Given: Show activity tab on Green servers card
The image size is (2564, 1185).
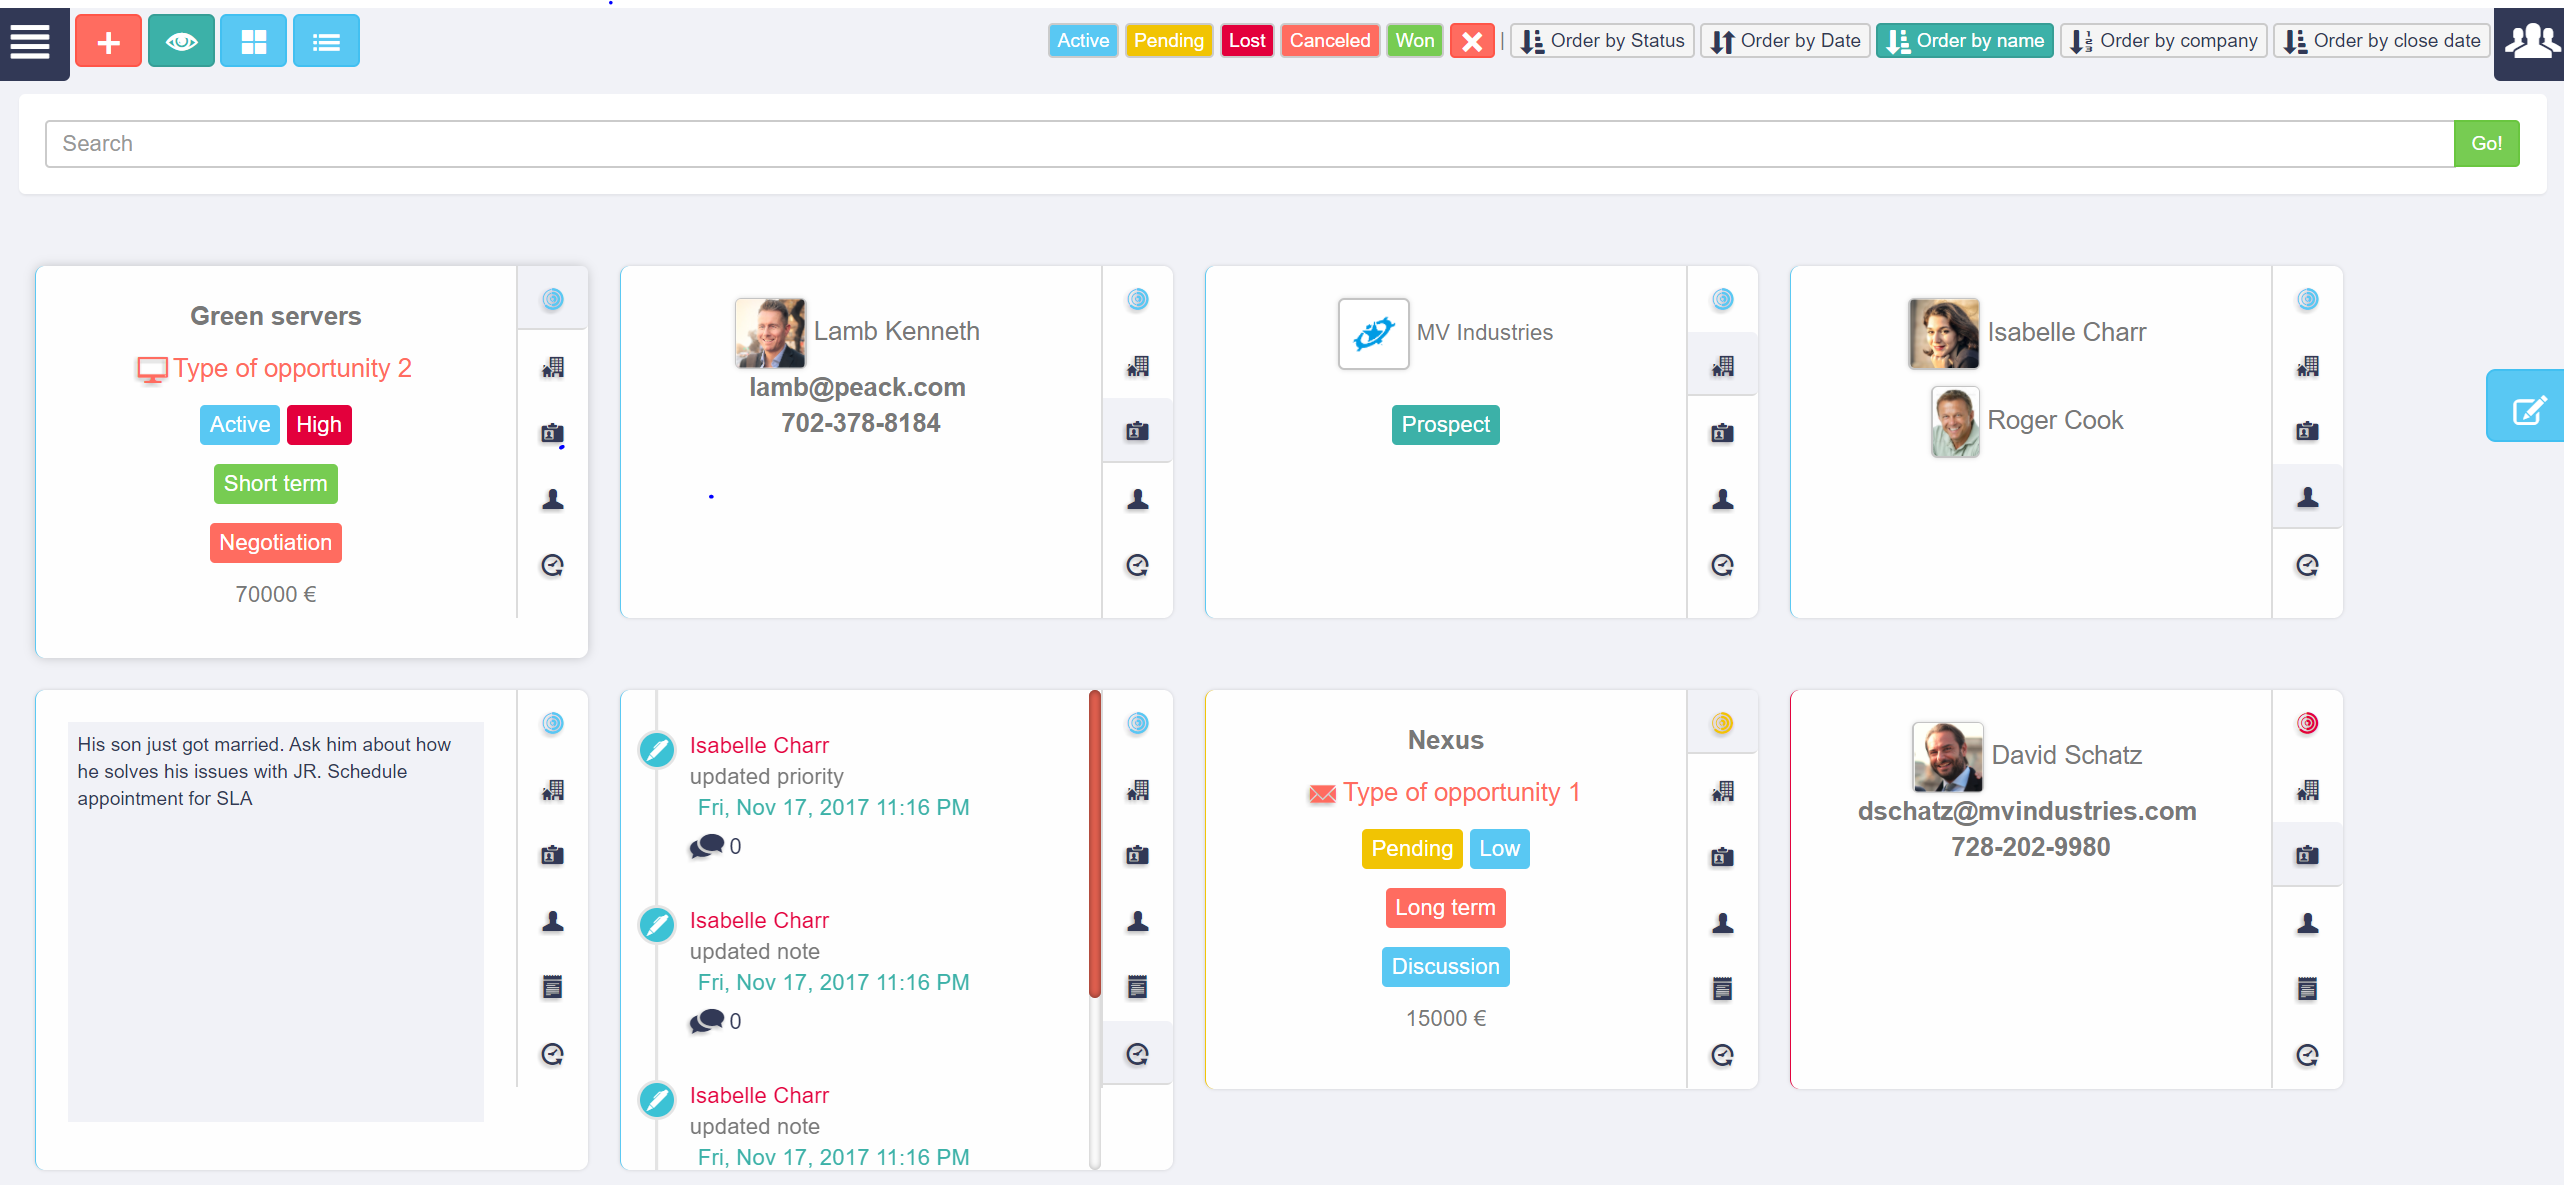Looking at the screenshot, I should click(553, 566).
